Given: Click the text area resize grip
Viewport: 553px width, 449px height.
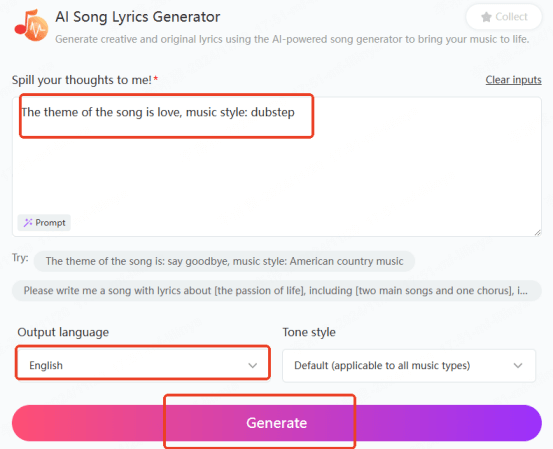Looking at the screenshot, I should 537,232.
